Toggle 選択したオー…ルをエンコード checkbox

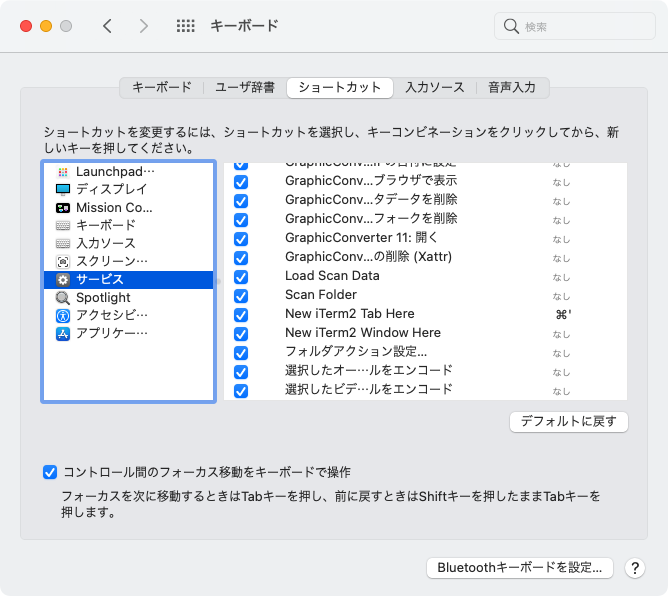(241, 372)
